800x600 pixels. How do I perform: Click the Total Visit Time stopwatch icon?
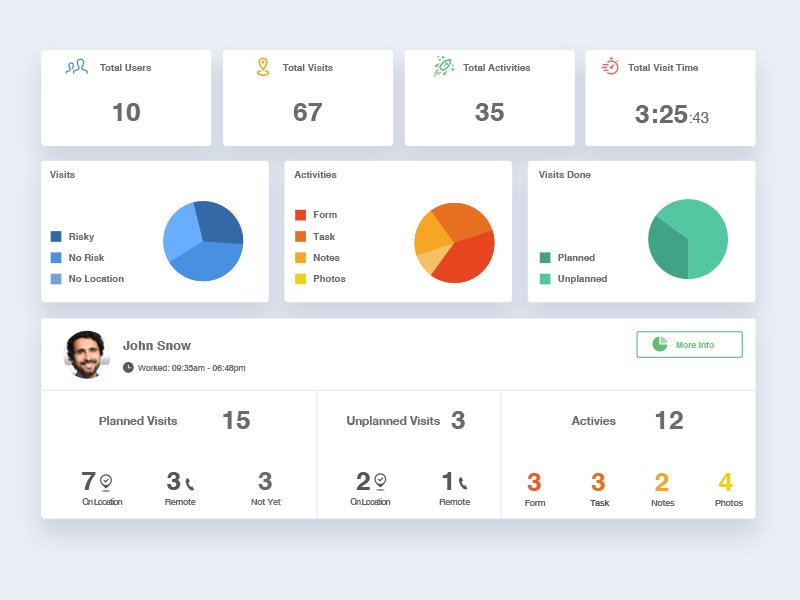(x=610, y=67)
